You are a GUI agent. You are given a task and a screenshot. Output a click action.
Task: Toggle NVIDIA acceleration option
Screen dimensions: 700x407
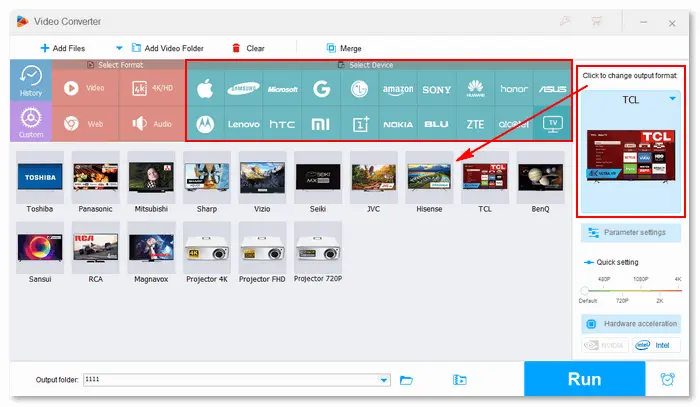[x=605, y=345]
